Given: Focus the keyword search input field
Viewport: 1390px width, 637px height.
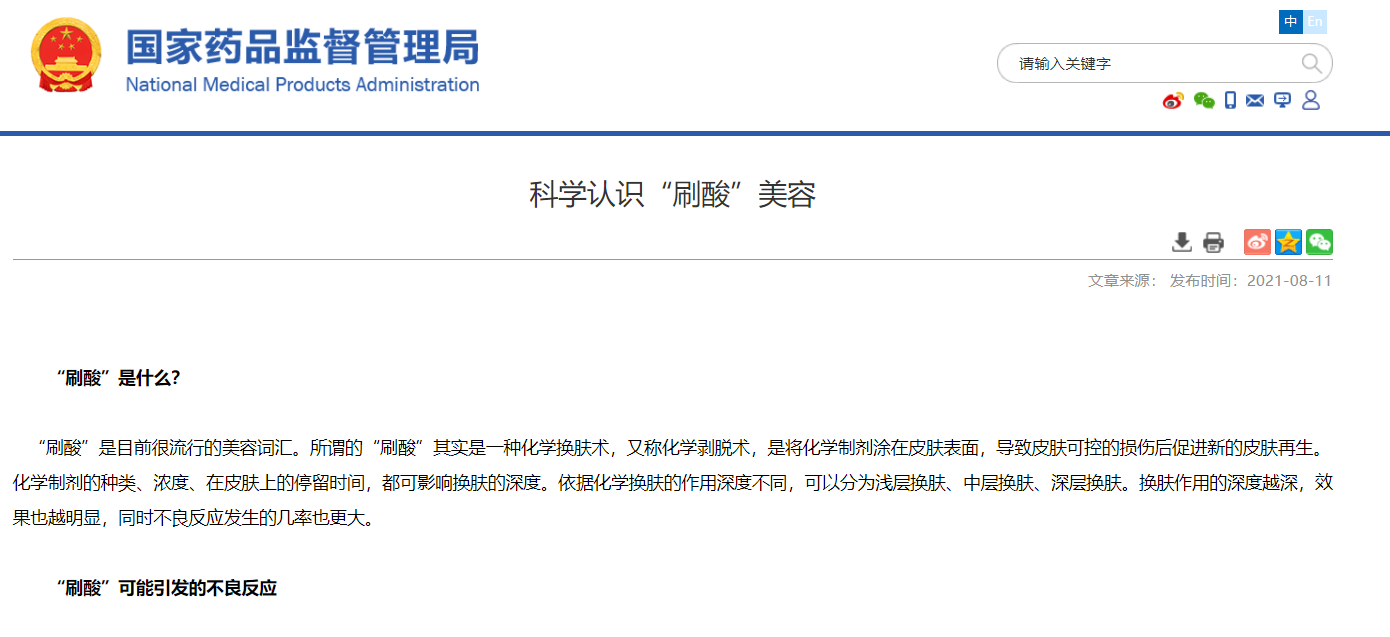Looking at the screenshot, I should 1150,64.
